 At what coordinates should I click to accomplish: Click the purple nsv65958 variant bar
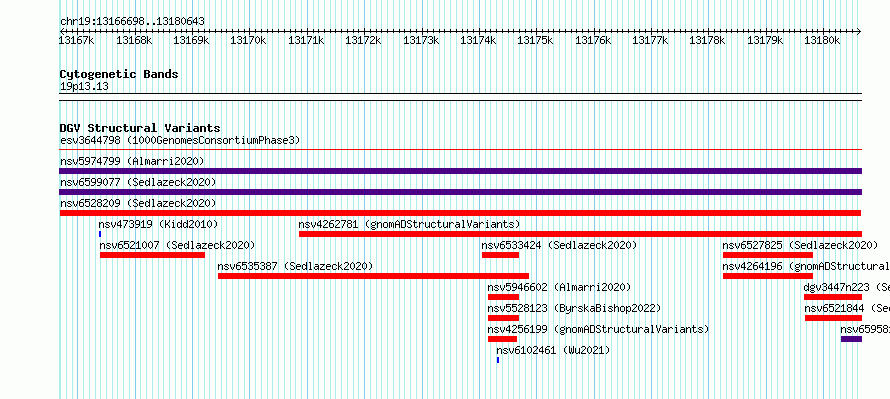point(851,339)
